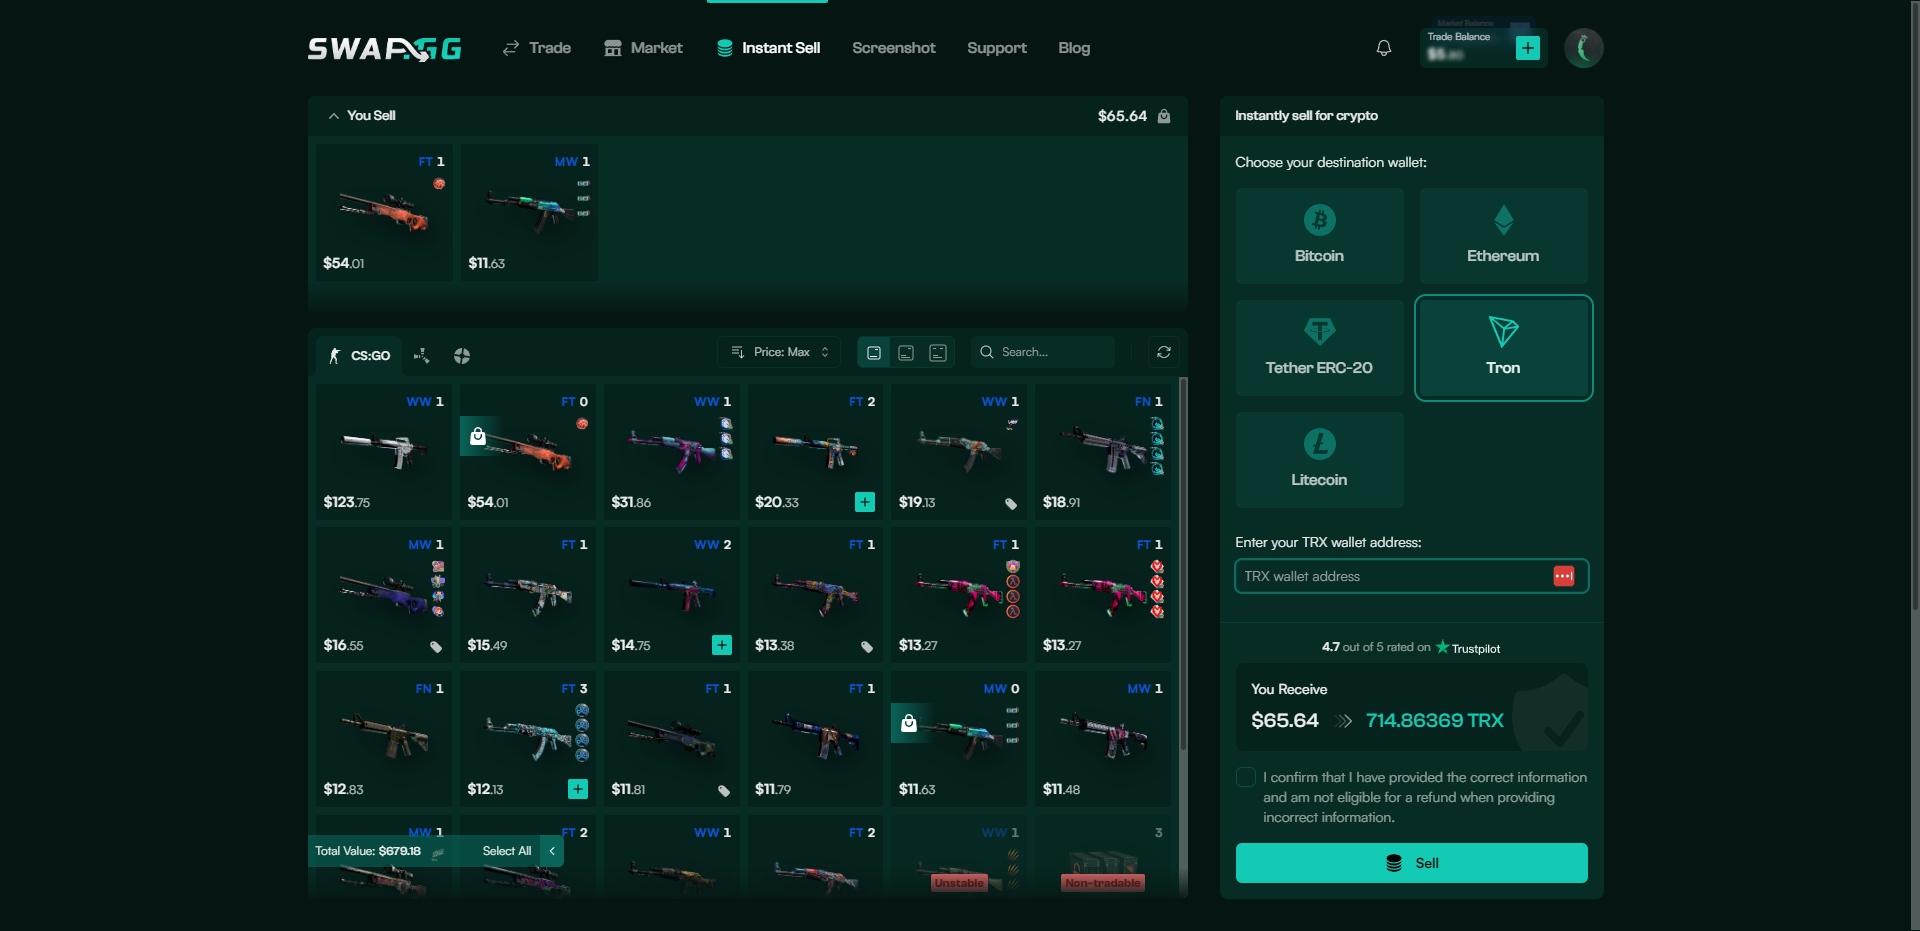Choose Bitcoin as destination wallet
1920x931 pixels.
point(1320,236)
